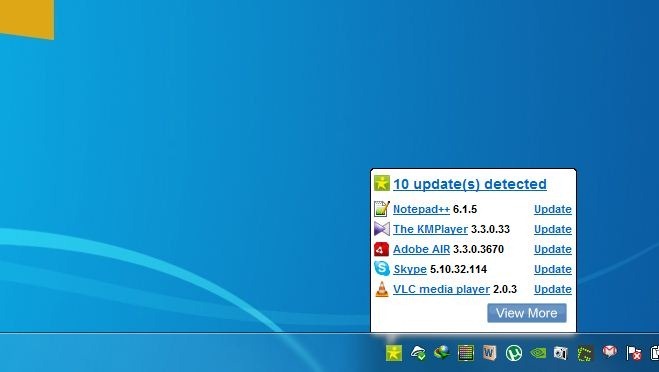Open the cloud sync tray icon with green check
This screenshot has height=372, width=659.
418,353
